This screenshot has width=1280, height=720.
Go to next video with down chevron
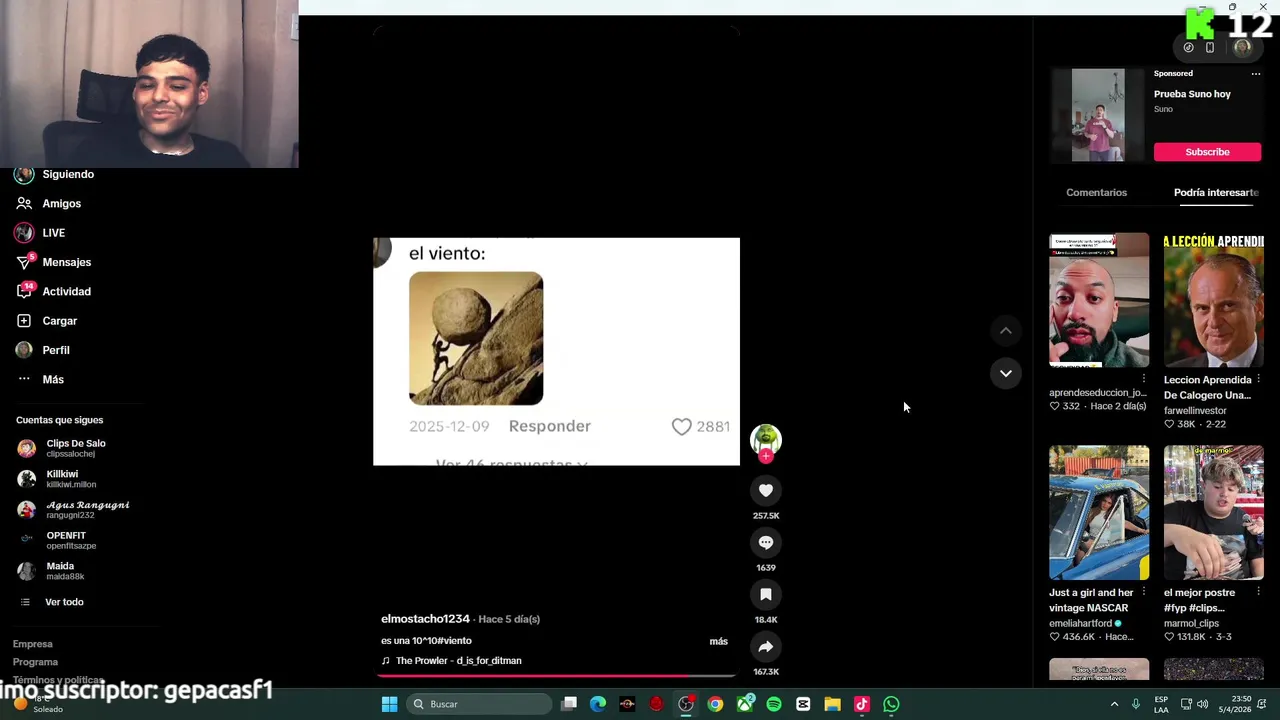tap(1006, 373)
